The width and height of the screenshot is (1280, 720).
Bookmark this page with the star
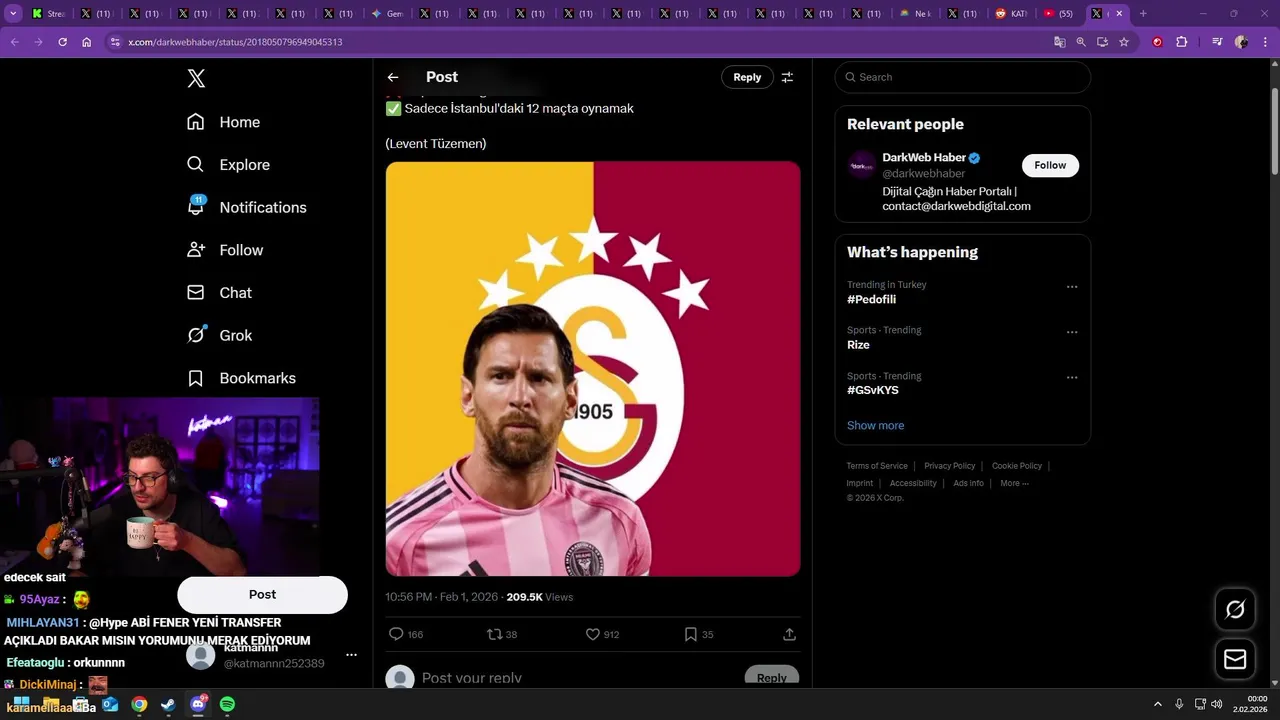pos(1124,42)
